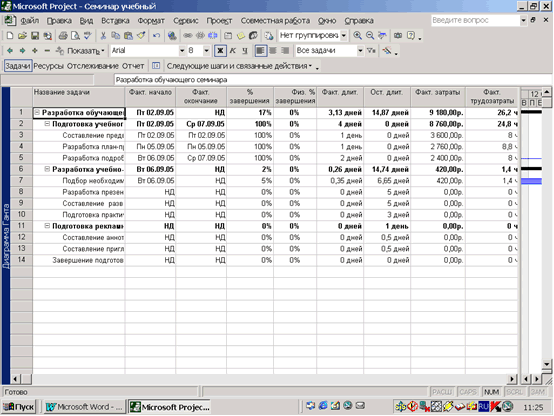Switch to Microsoft Word taskbar button
This screenshot has height=416, width=554.
tap(84, 407)
